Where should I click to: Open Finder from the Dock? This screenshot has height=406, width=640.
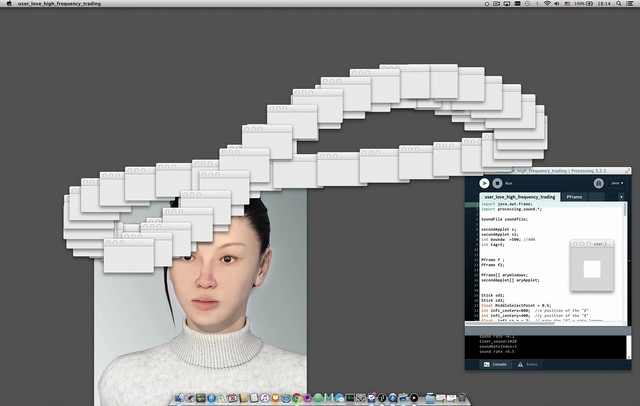(x=181, y=396)
